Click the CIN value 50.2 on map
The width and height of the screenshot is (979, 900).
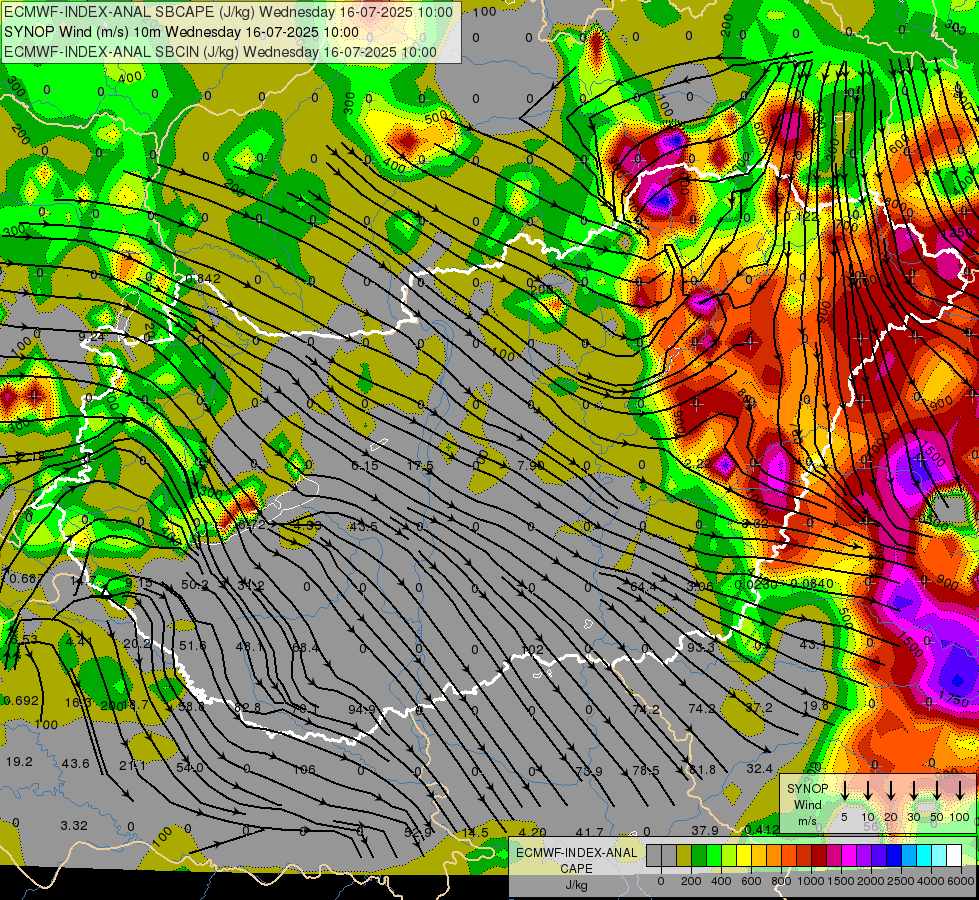coord(195,585)
